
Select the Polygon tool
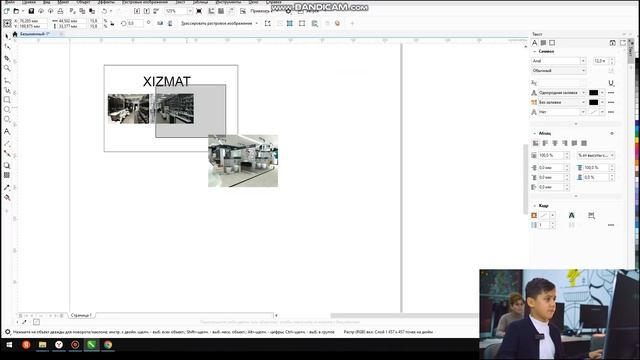[7, 120]
